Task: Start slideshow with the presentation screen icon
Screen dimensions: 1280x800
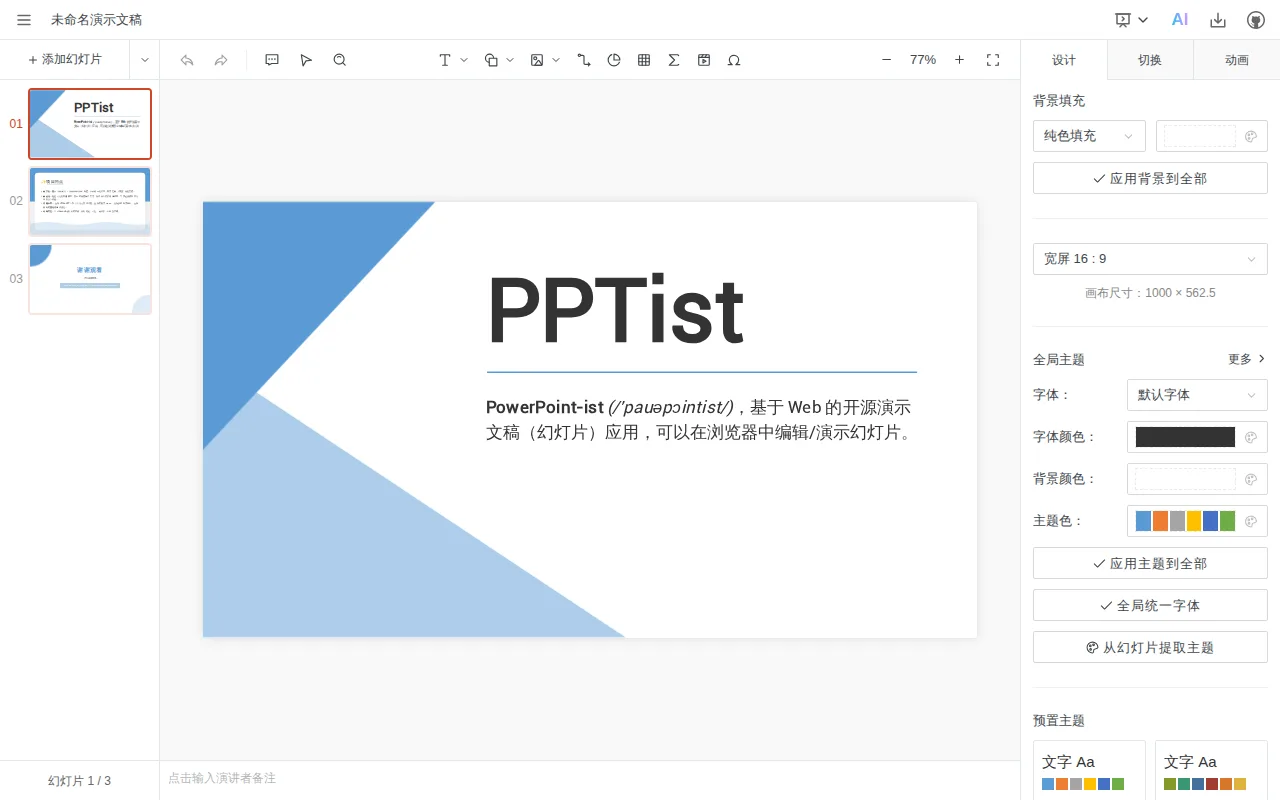Action: point(1123,20)
